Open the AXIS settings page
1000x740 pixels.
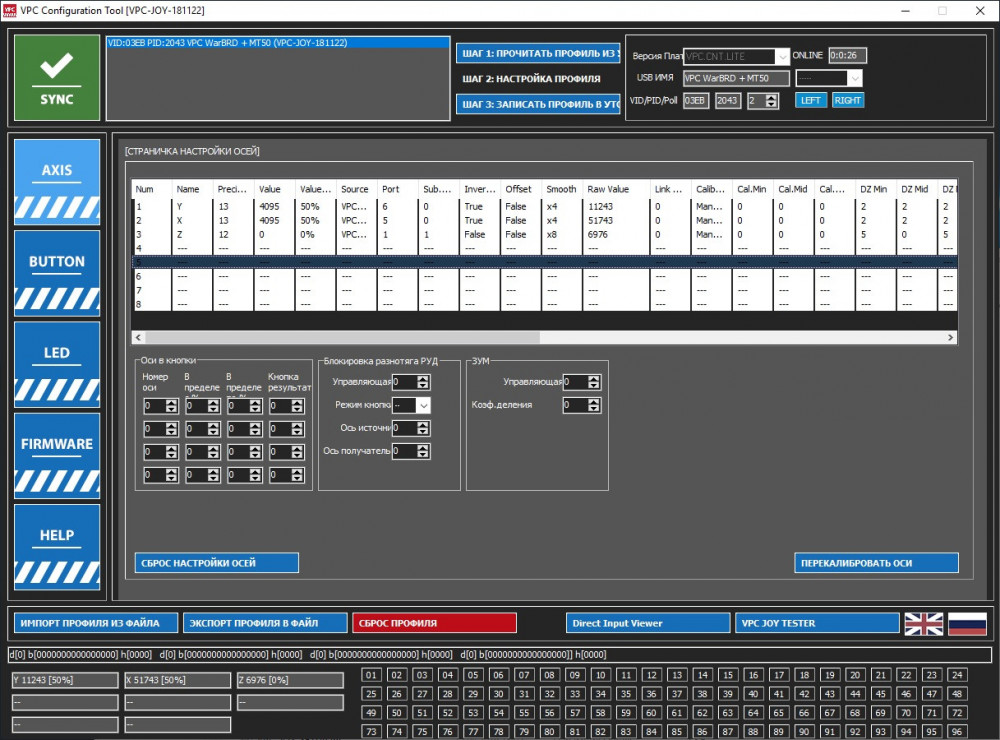57,180
